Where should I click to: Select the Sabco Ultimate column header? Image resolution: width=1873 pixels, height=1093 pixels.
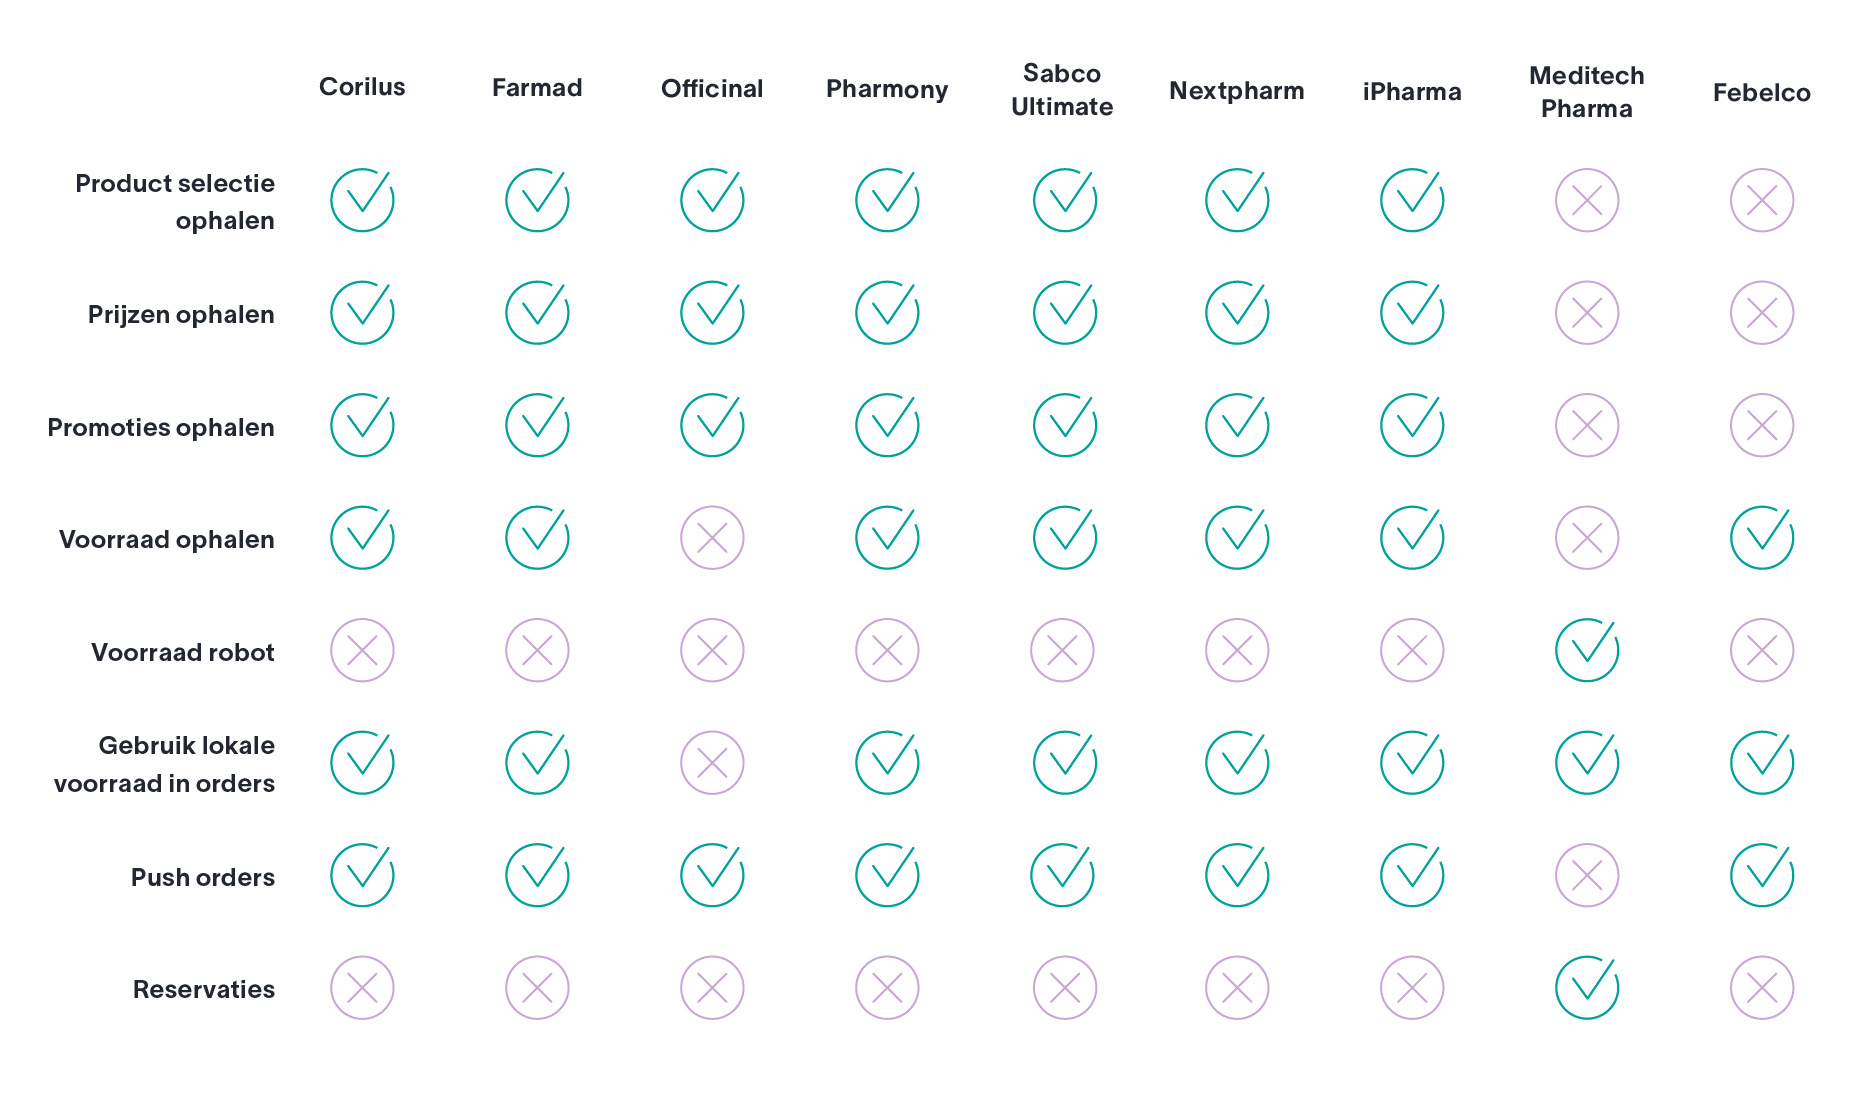click(1062, 90)
